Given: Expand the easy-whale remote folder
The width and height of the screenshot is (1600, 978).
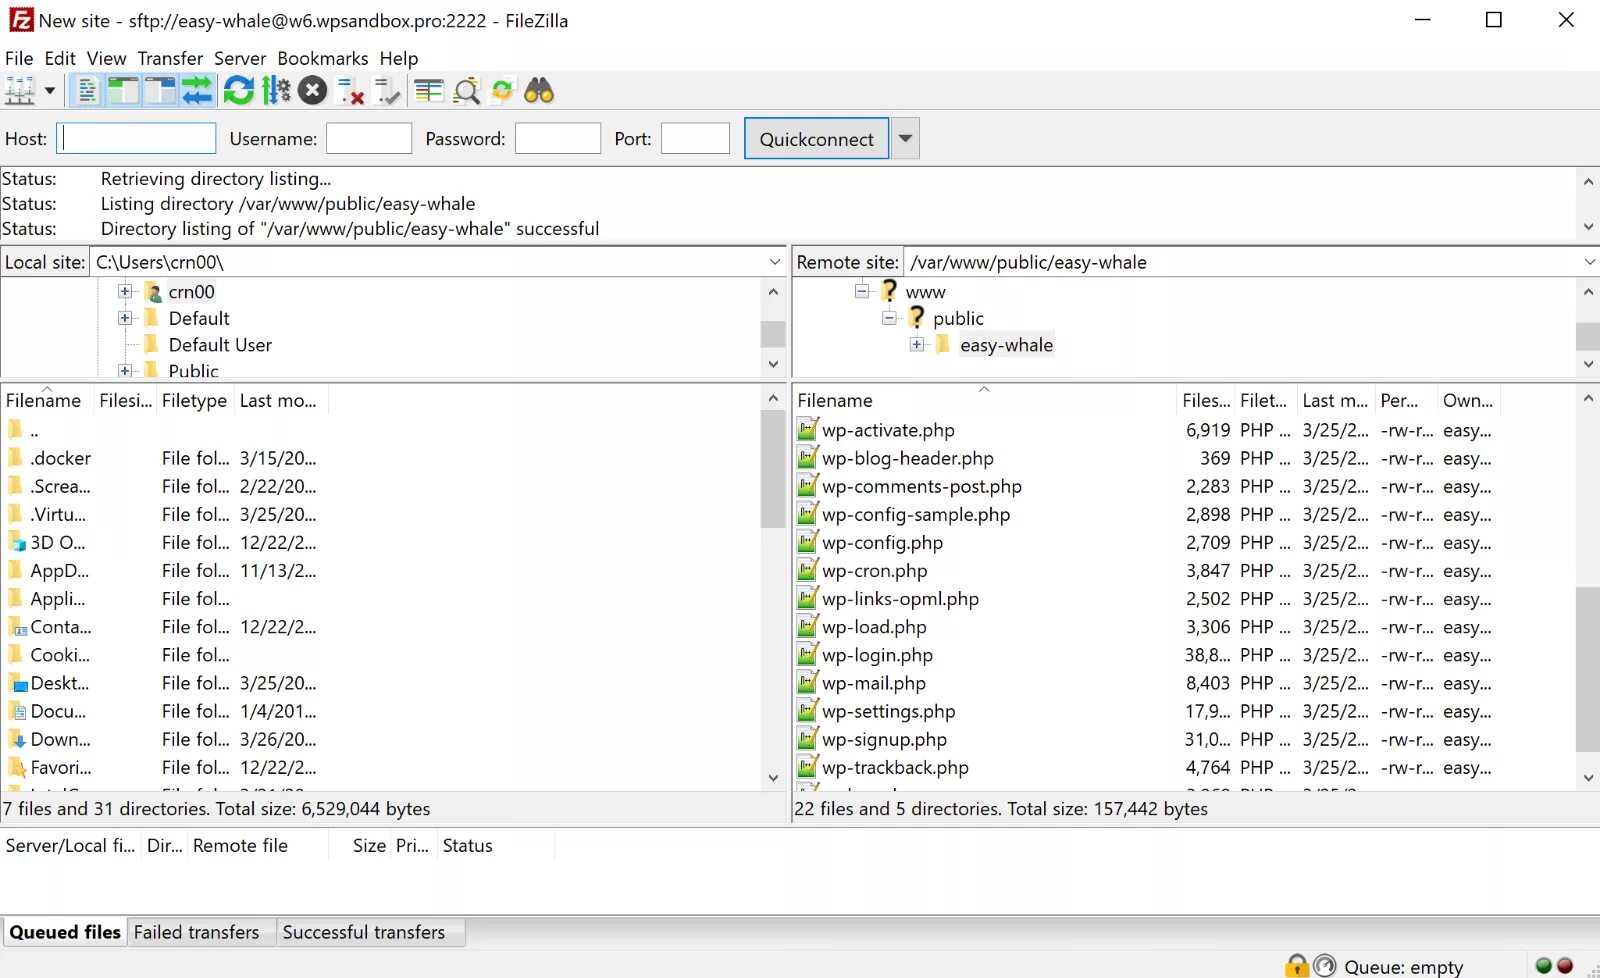Looking at the screenshot, I should pos(917,344).
